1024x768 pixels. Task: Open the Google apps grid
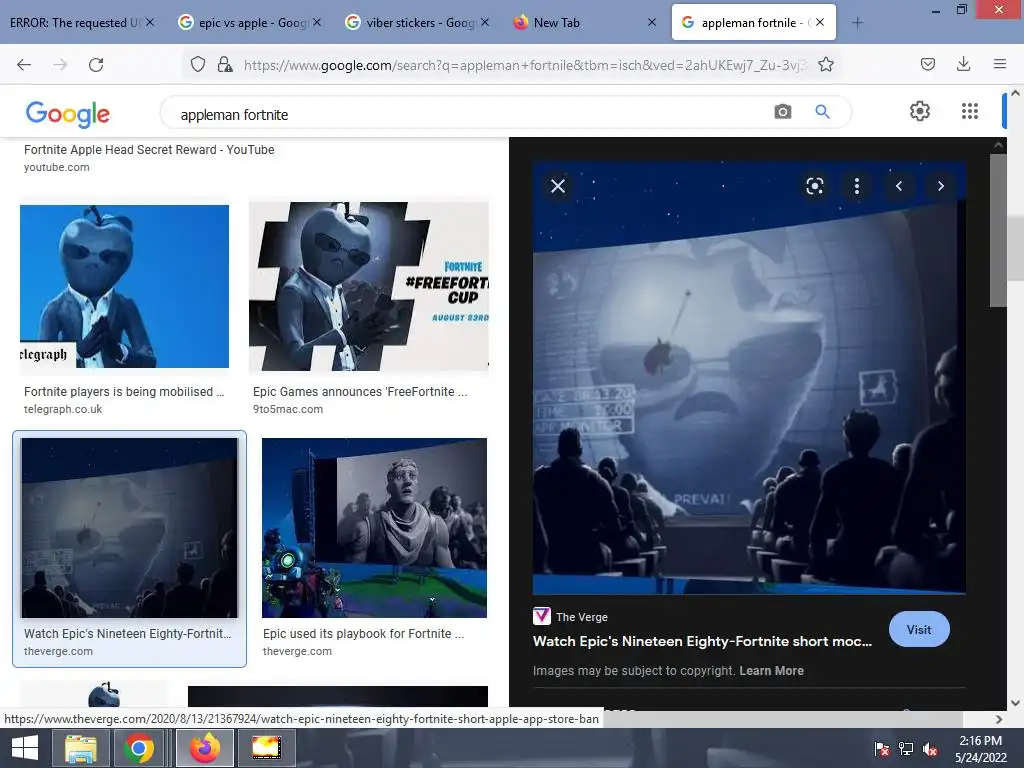970,111
